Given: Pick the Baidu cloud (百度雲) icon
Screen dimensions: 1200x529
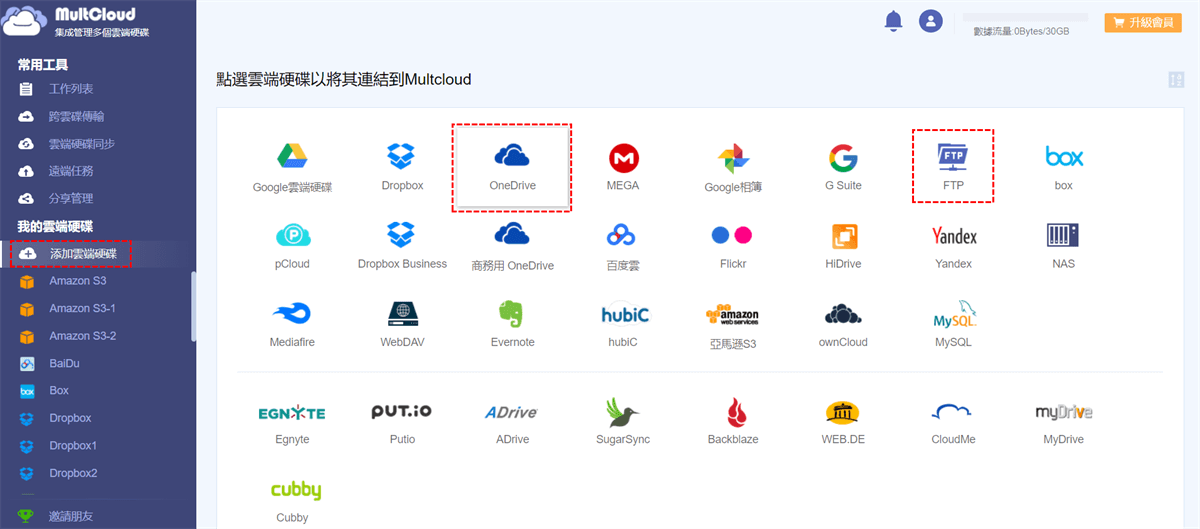Looking at the screenshot, I should (623, 235).
